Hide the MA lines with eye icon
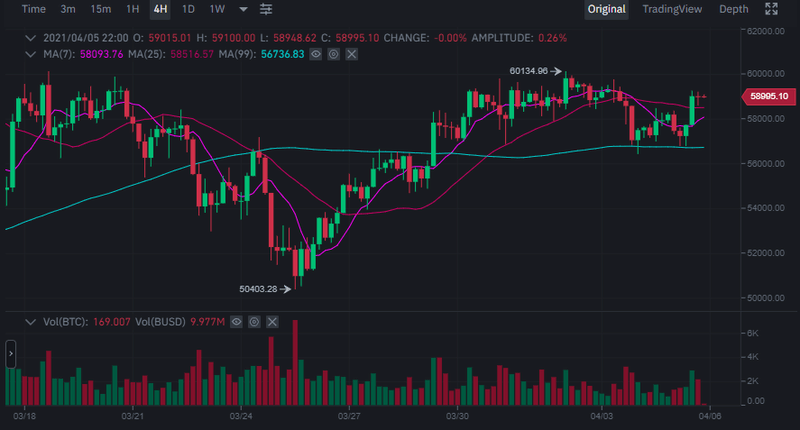Image resolution: width=800 pixels, height=430 pixels. pyautogui.click(x=315, y=52)
